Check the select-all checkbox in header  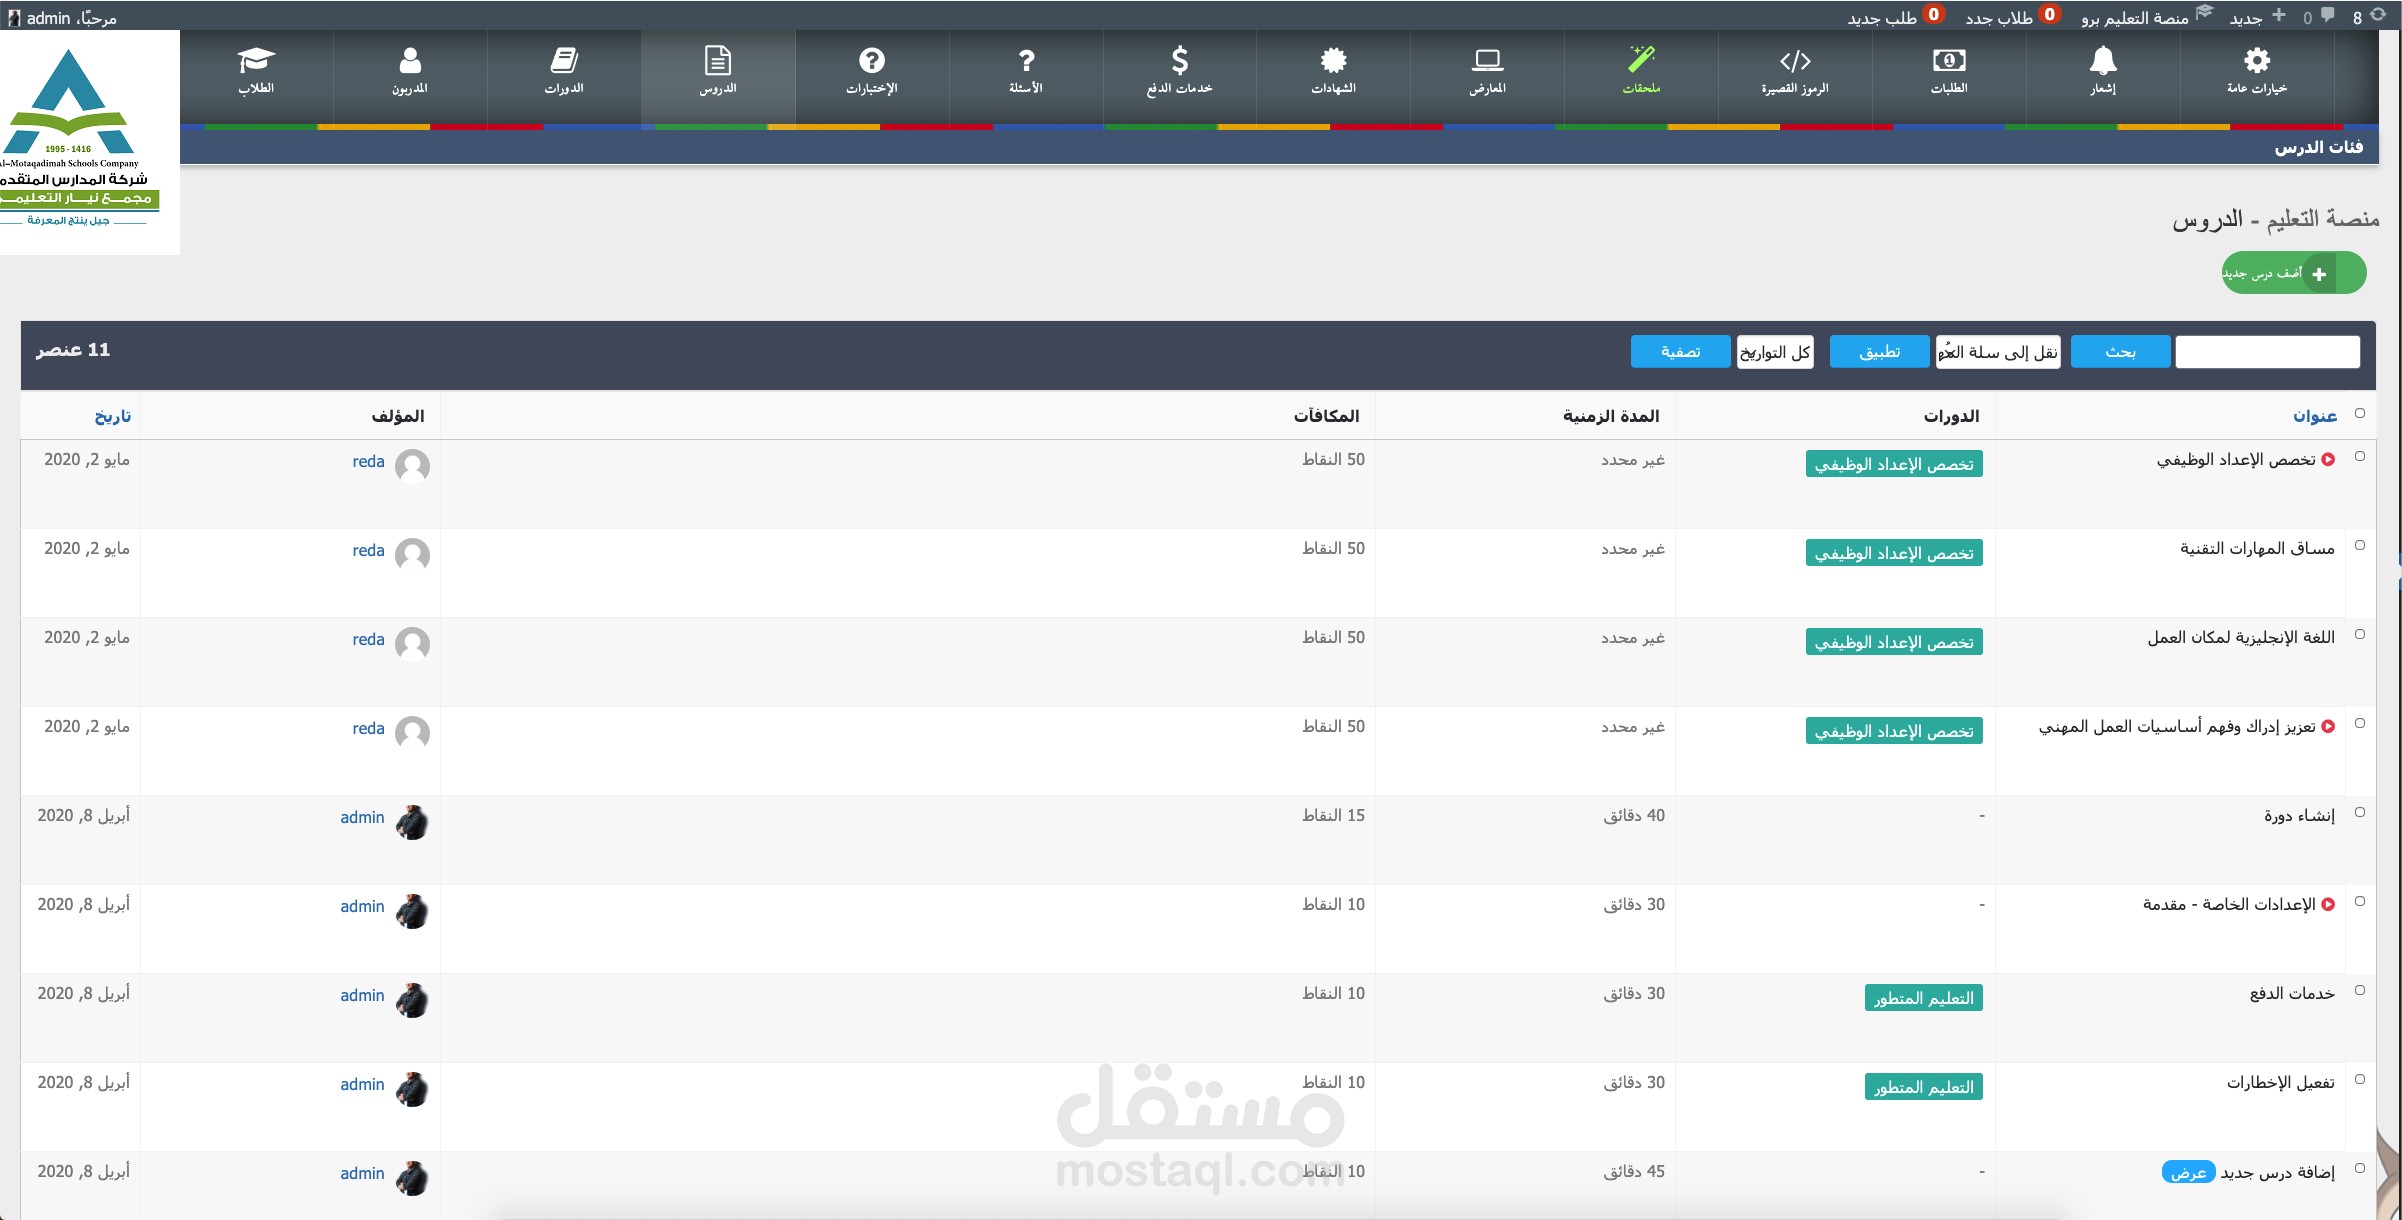pyautogui.click(x=2360, y=413)
